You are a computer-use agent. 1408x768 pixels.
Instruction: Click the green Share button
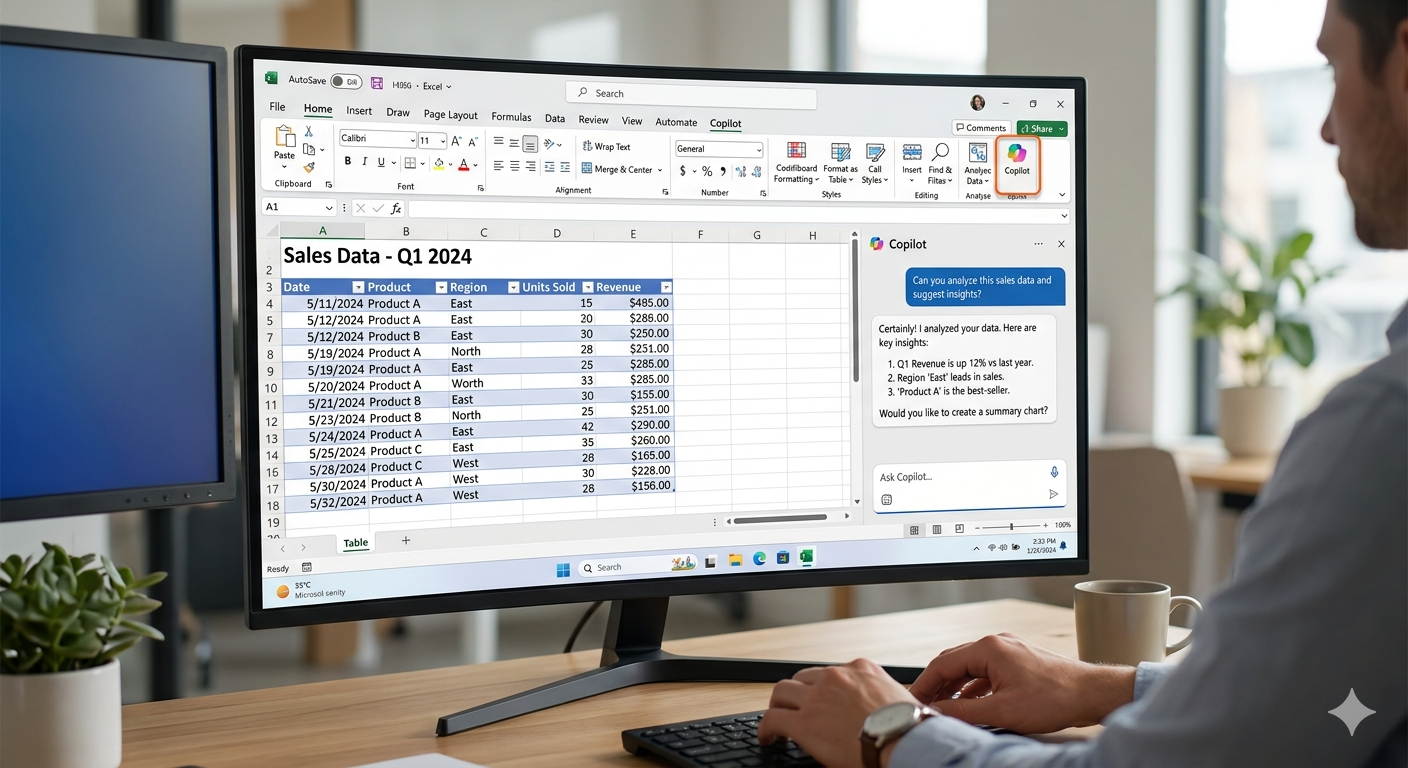point(1042,128)
